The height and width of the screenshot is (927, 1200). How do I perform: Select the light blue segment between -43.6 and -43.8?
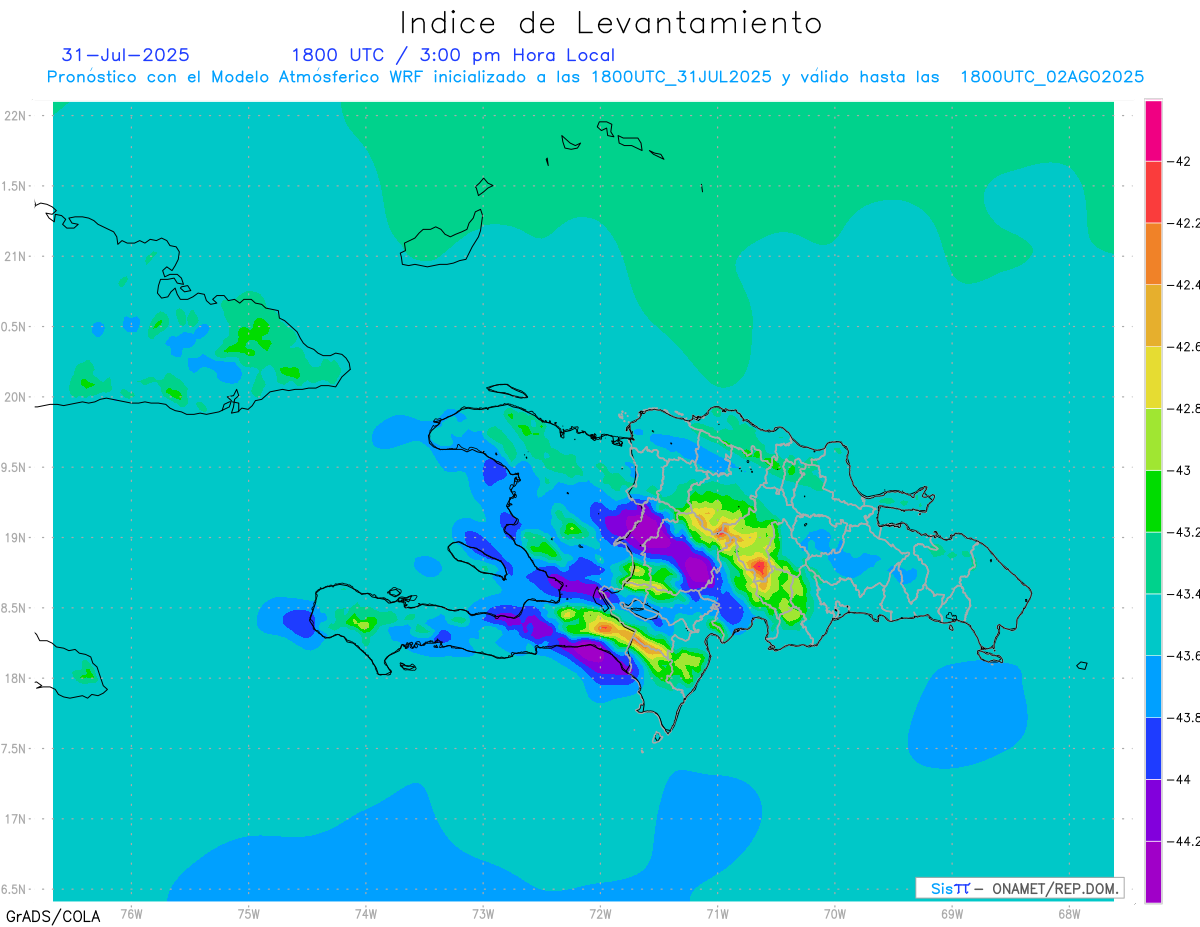tap(1153, 687)
